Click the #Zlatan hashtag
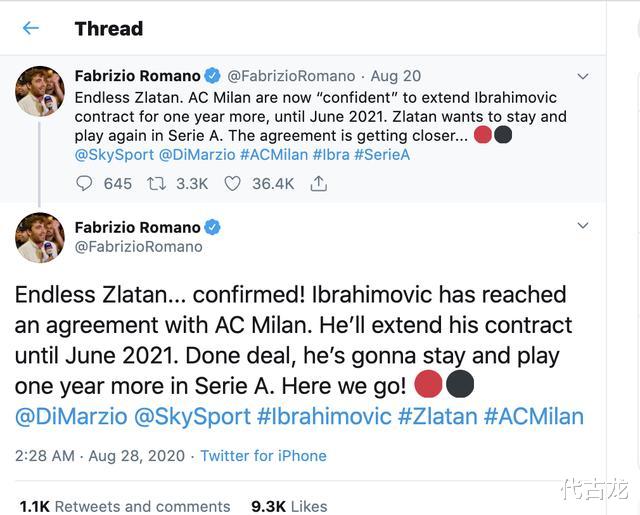Viewport: 640px width, 515px height. pos(437,416)
